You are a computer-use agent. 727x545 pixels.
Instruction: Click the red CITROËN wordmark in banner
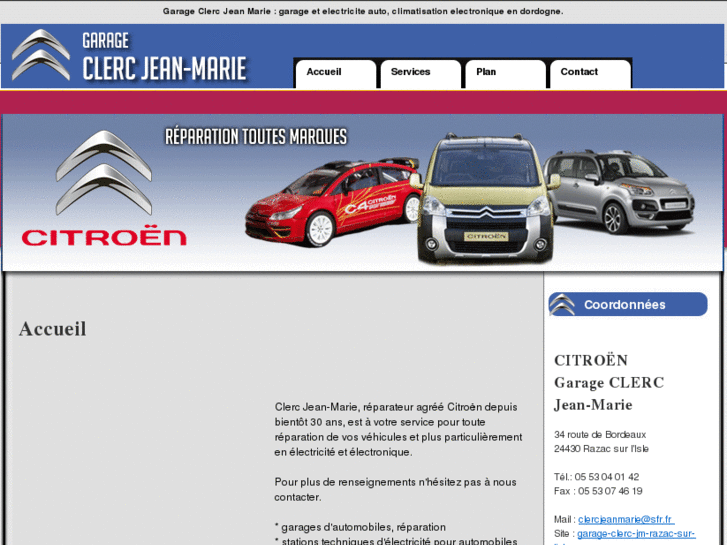coord(104,236)
